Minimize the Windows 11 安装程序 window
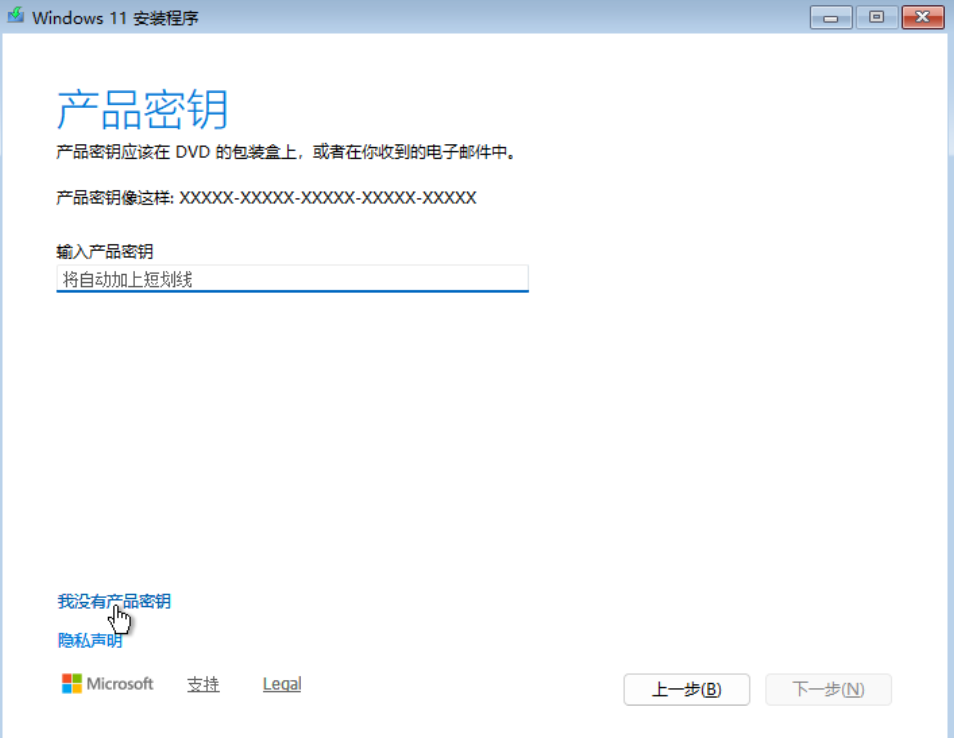Viewport: 954px width, 738px height. click(x=831, y=17)
